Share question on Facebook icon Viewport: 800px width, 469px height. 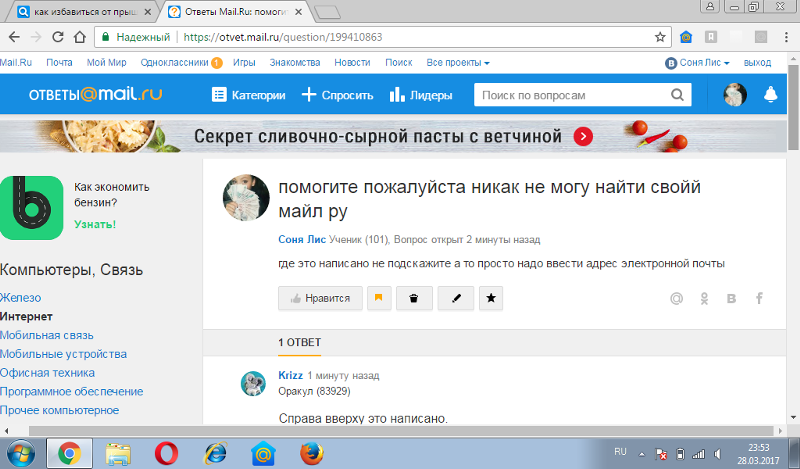pyautogui.click(x=759, y=299)
